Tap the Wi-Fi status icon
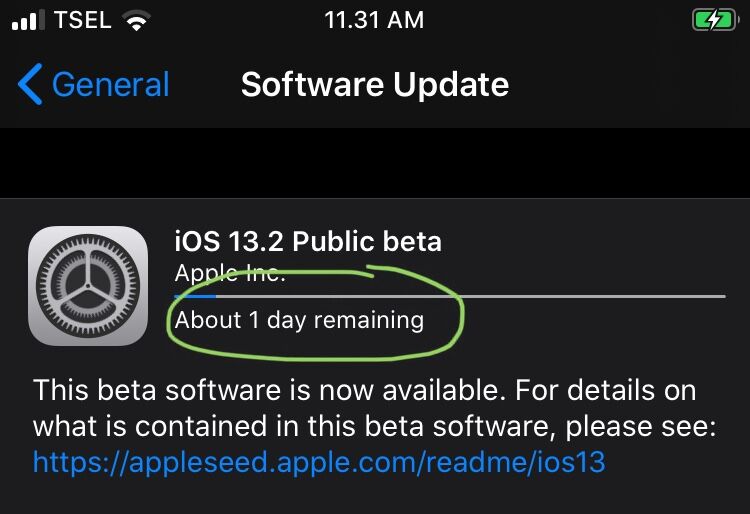750x514 pixels. pos(136,21)
